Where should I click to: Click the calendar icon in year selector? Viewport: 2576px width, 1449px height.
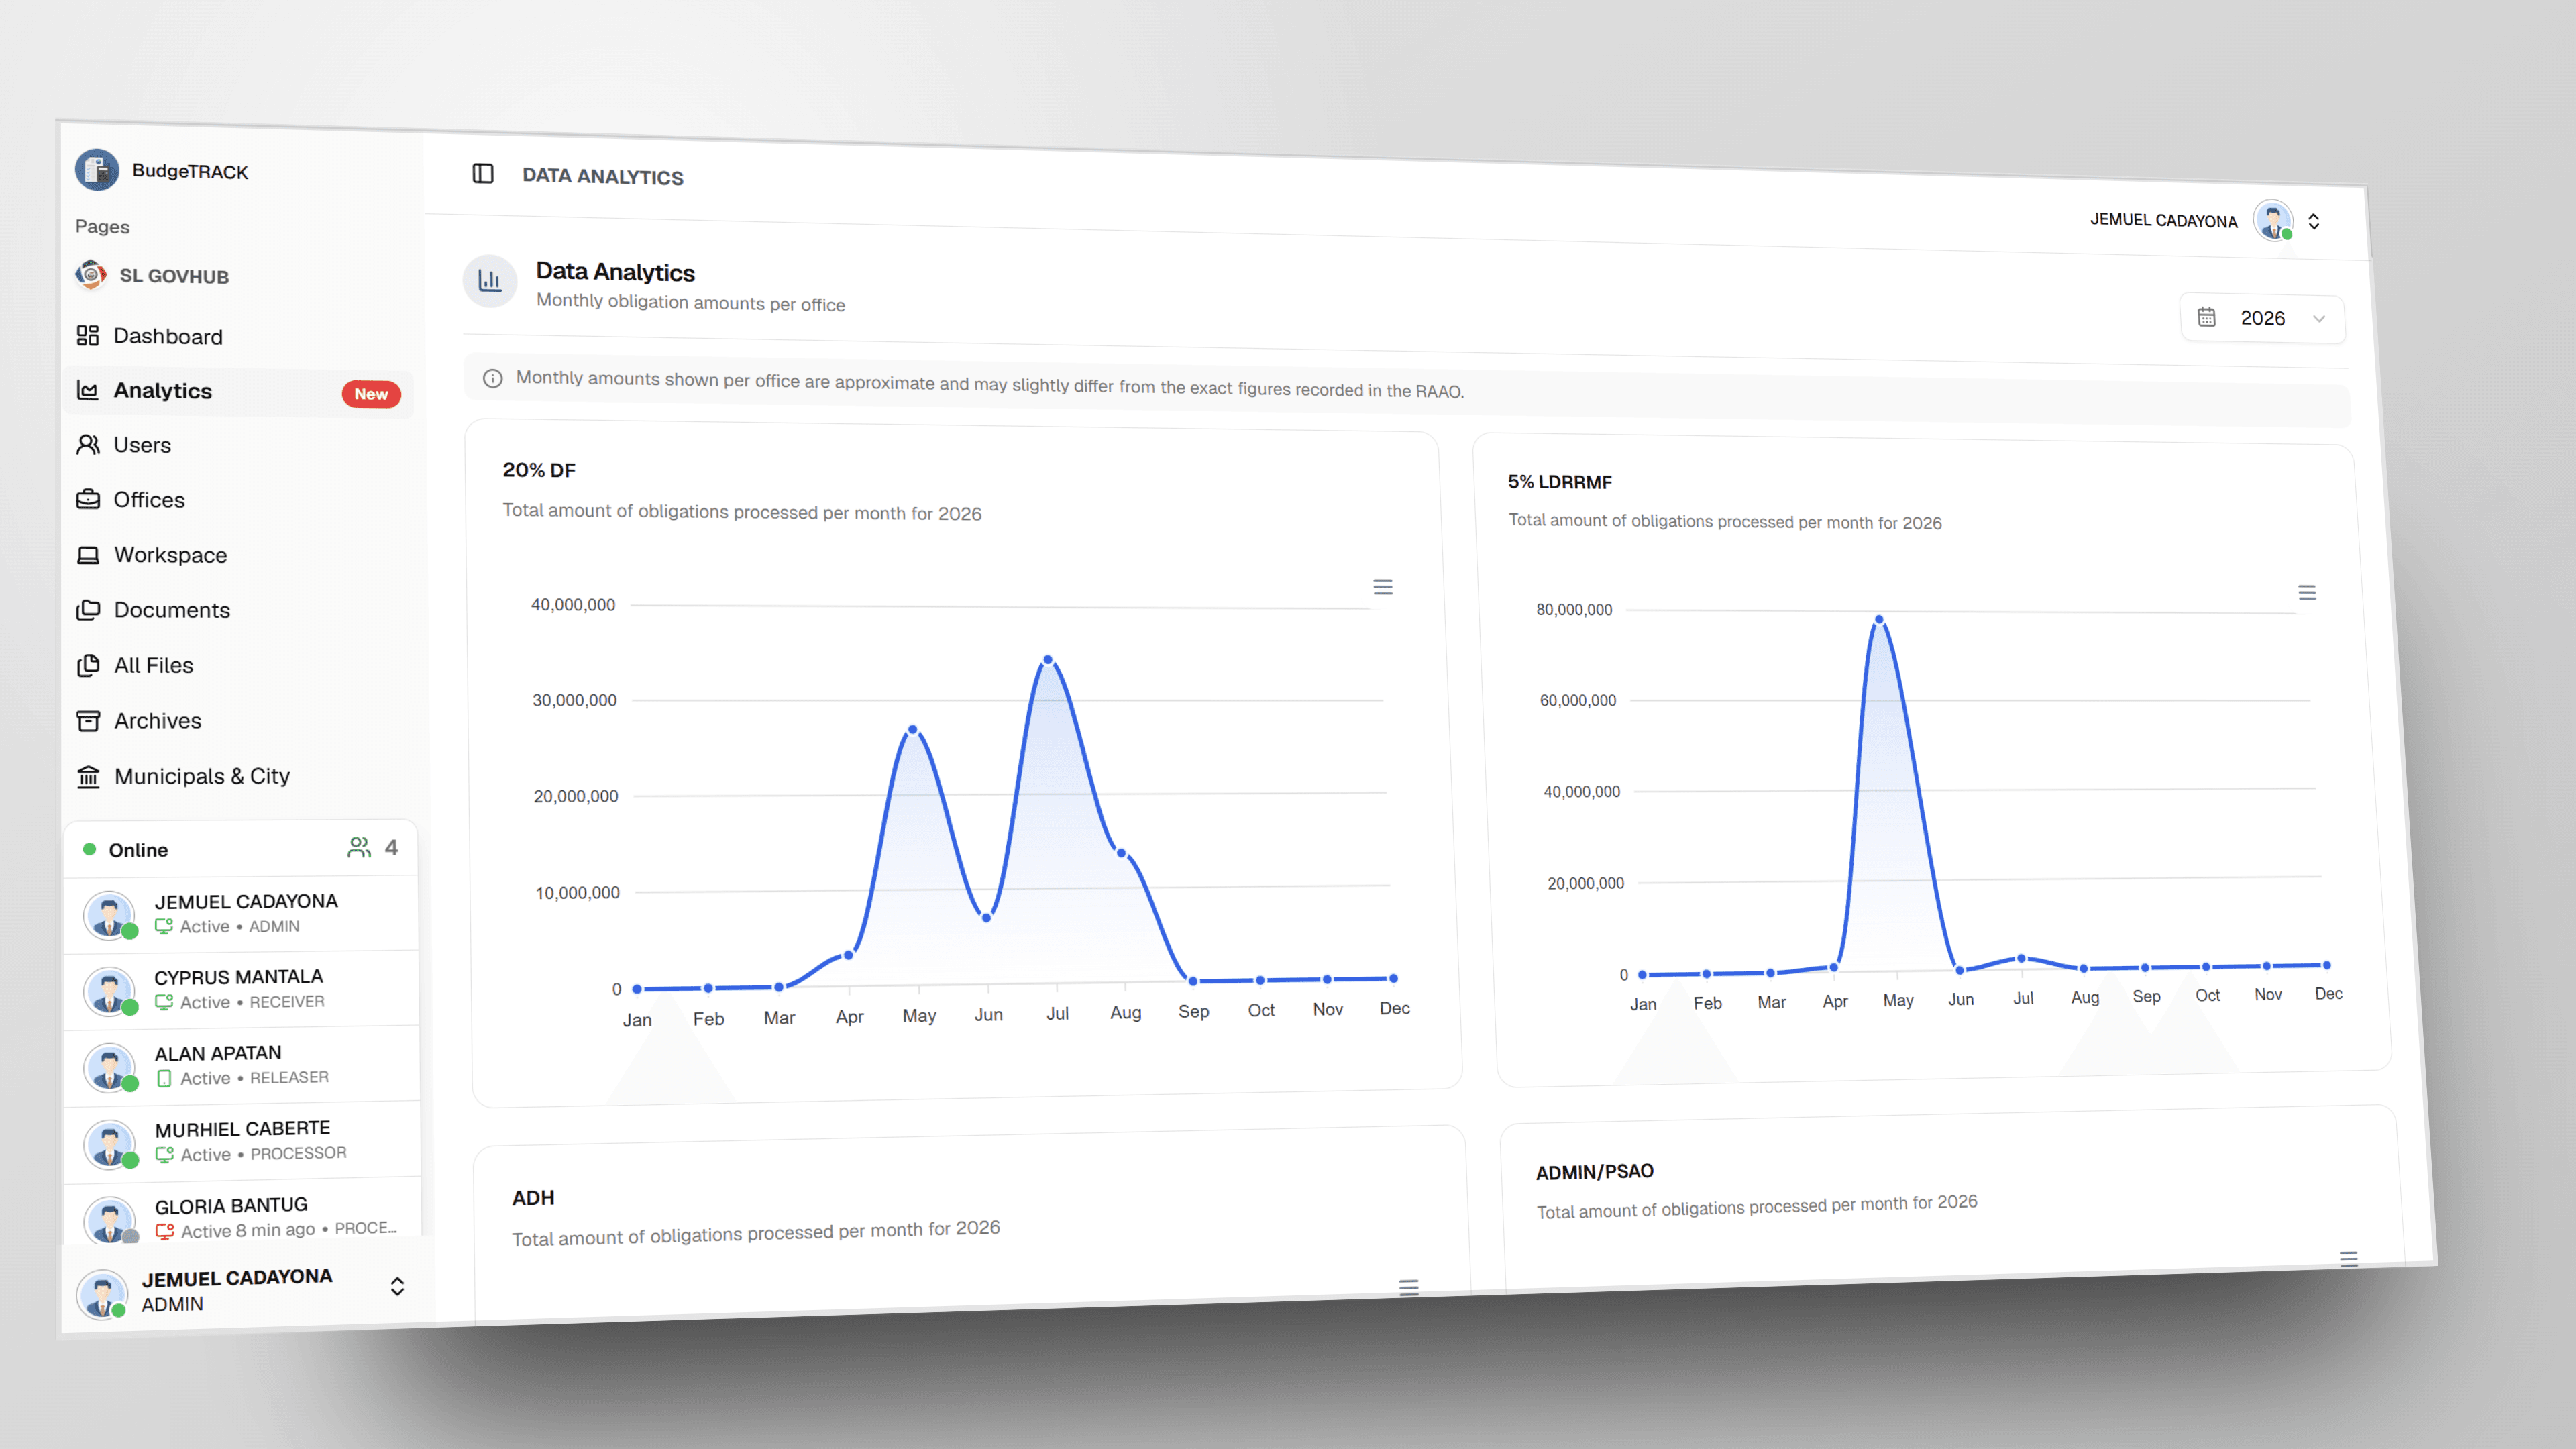click(2206, 317)
